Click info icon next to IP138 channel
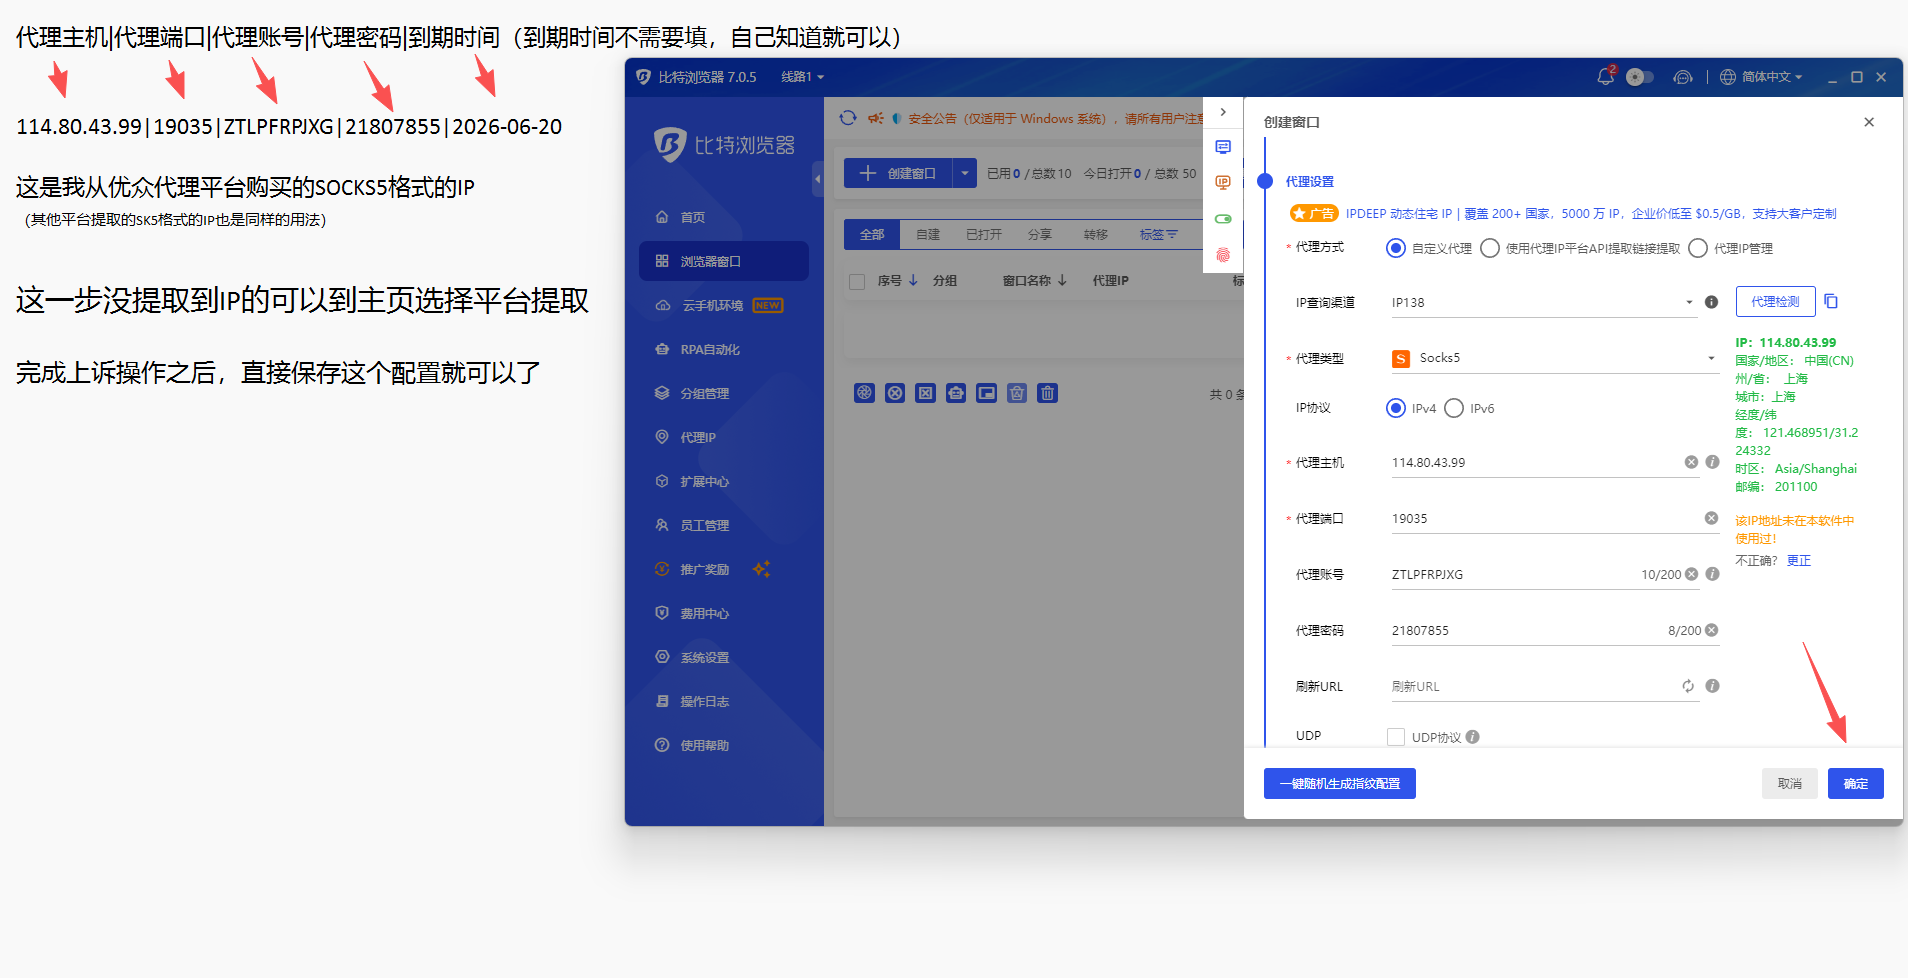The width and height of the screenshot is (1908, 978). tap(1711, 302)
